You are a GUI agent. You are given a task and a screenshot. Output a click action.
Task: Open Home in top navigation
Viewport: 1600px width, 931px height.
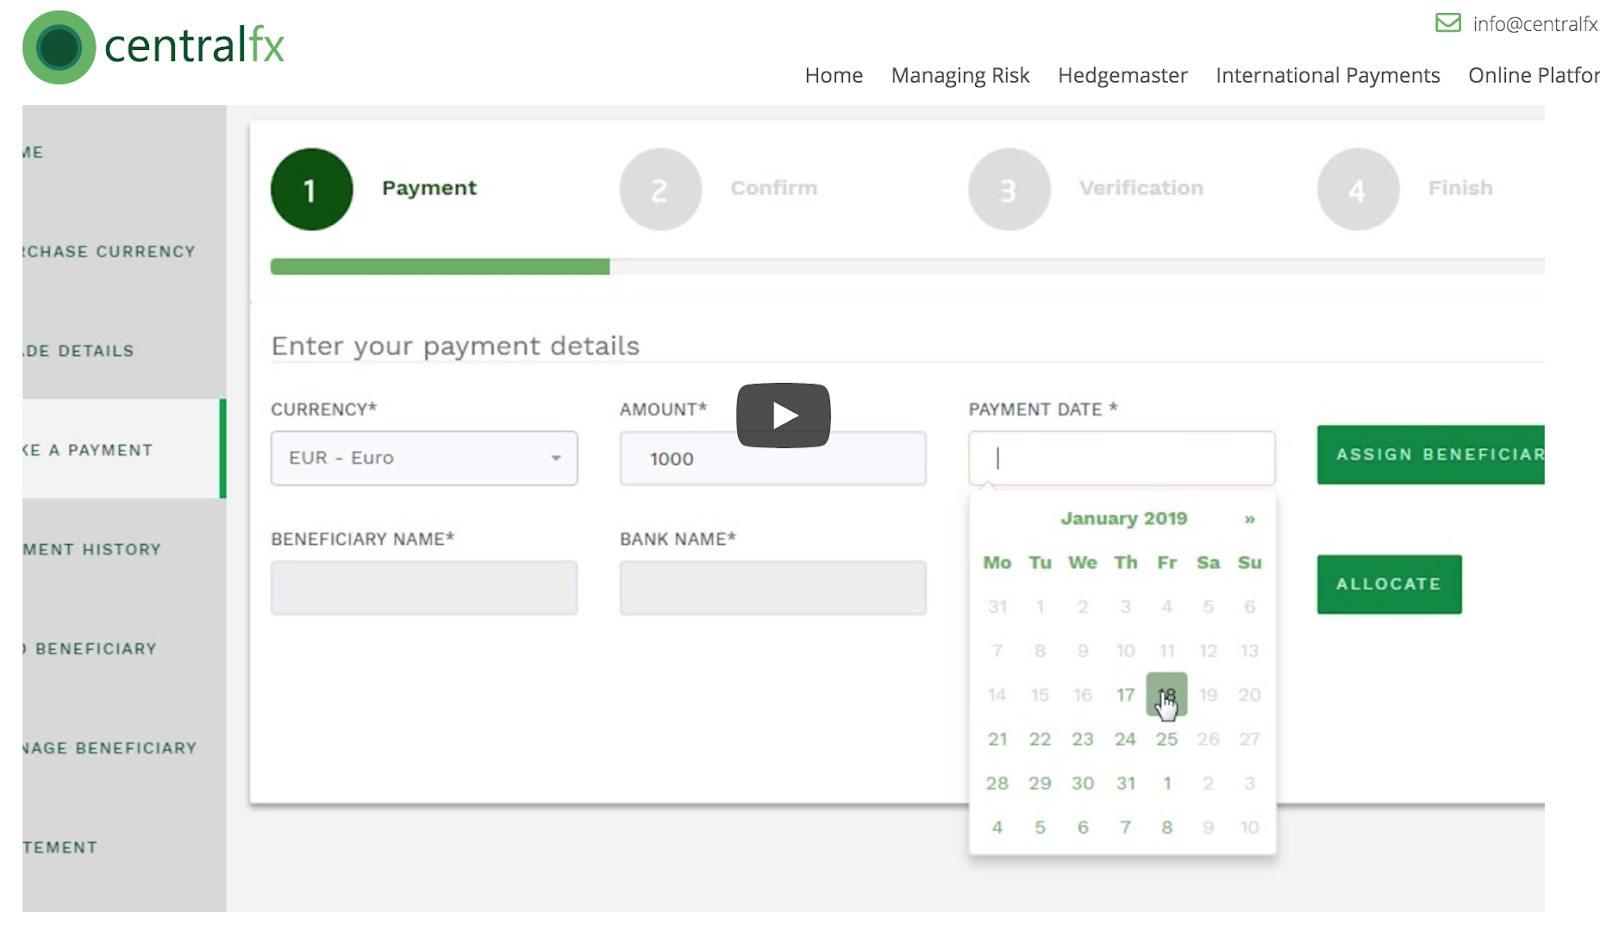[833, 76]
